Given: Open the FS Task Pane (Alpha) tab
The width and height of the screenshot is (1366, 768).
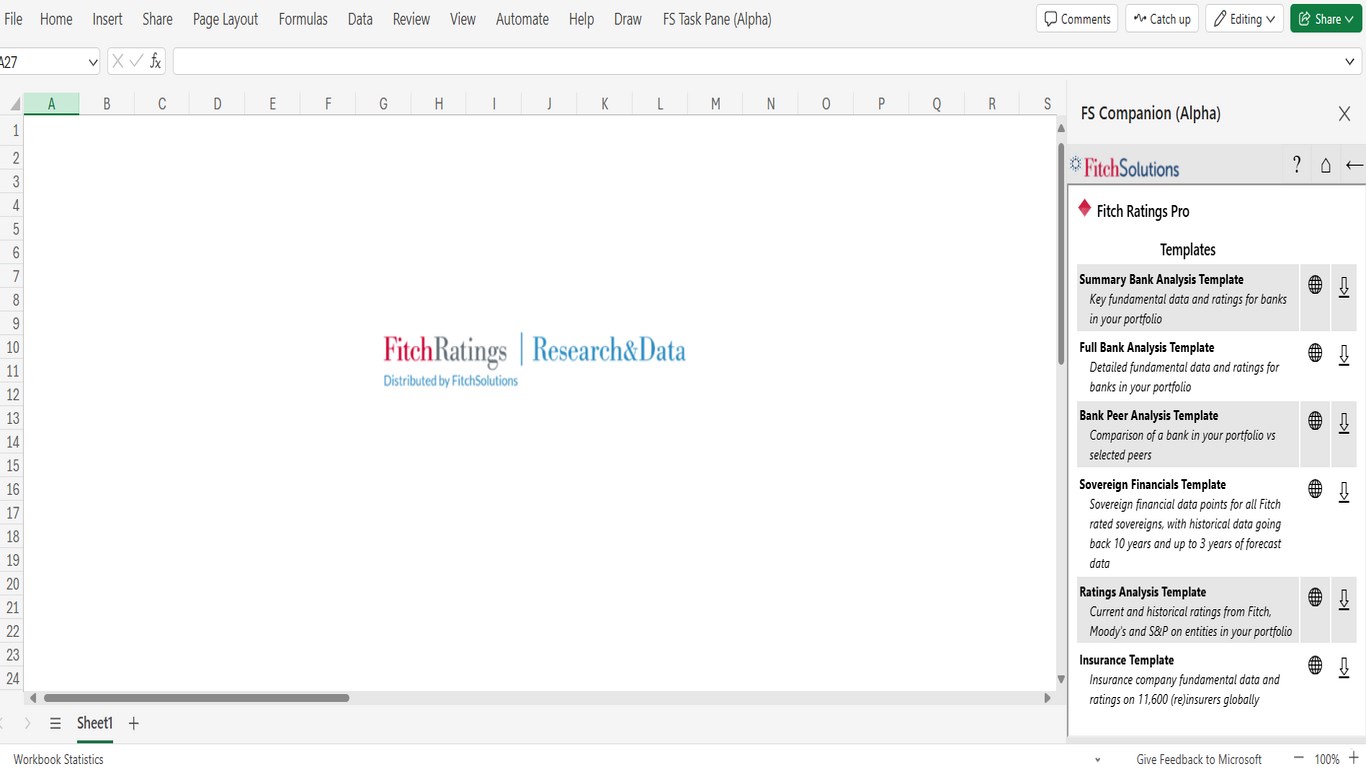Looking at the screenshot, I should 717,19.
